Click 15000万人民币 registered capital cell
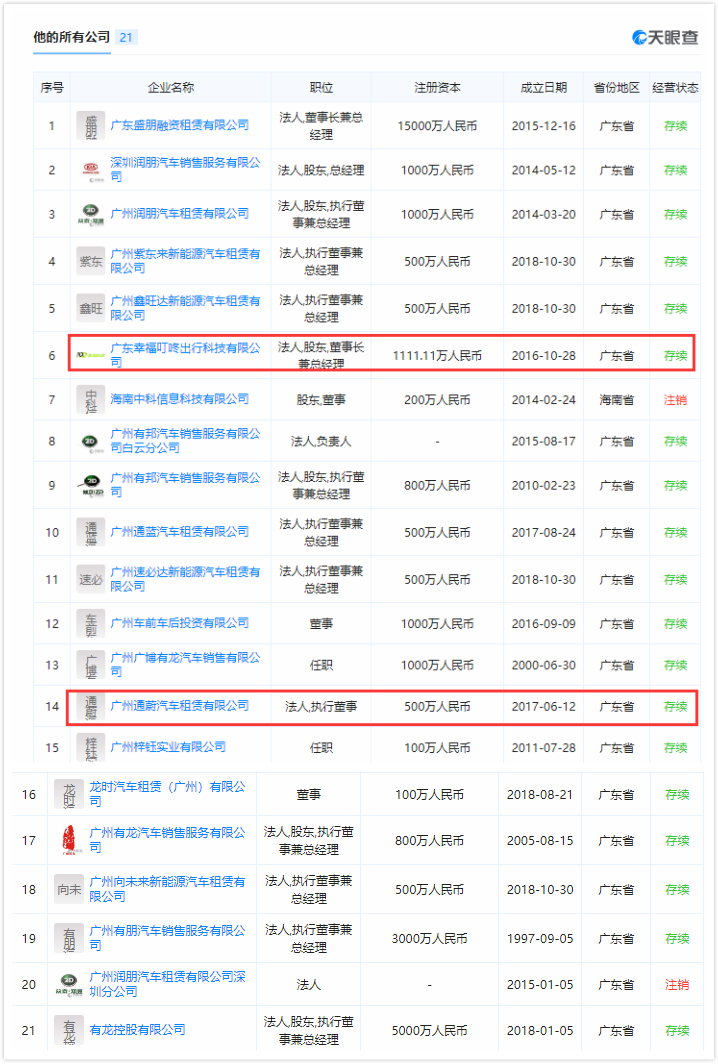718x1064 pixels. 437,126
